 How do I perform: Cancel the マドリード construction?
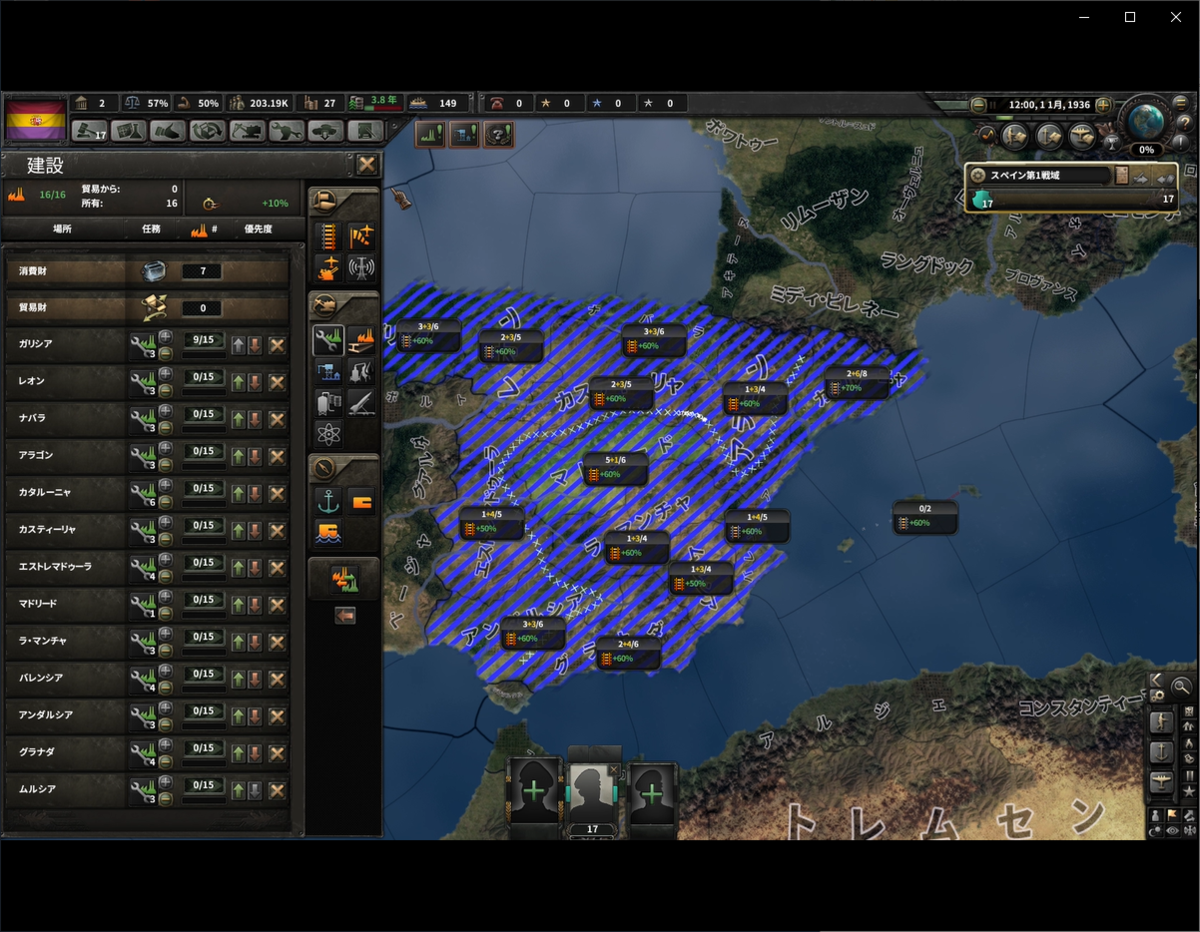tap(277, 604)
